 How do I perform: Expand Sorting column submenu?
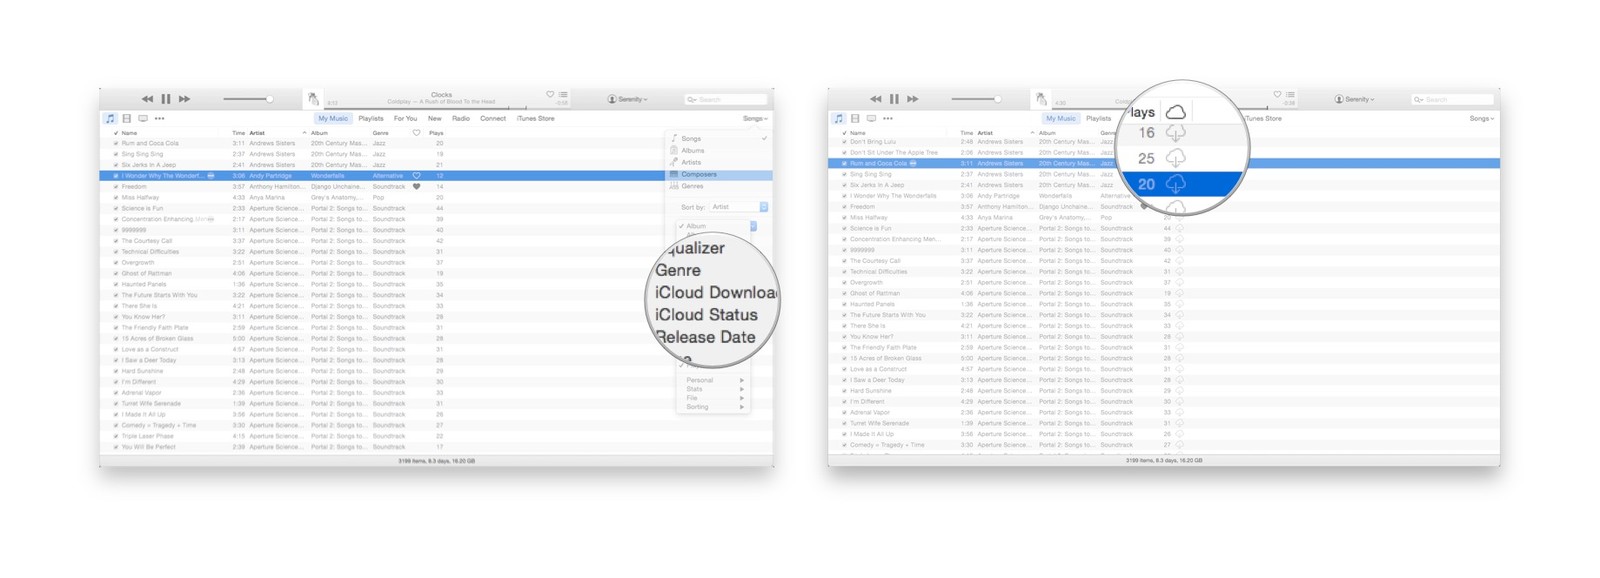(x=714, y=407)
